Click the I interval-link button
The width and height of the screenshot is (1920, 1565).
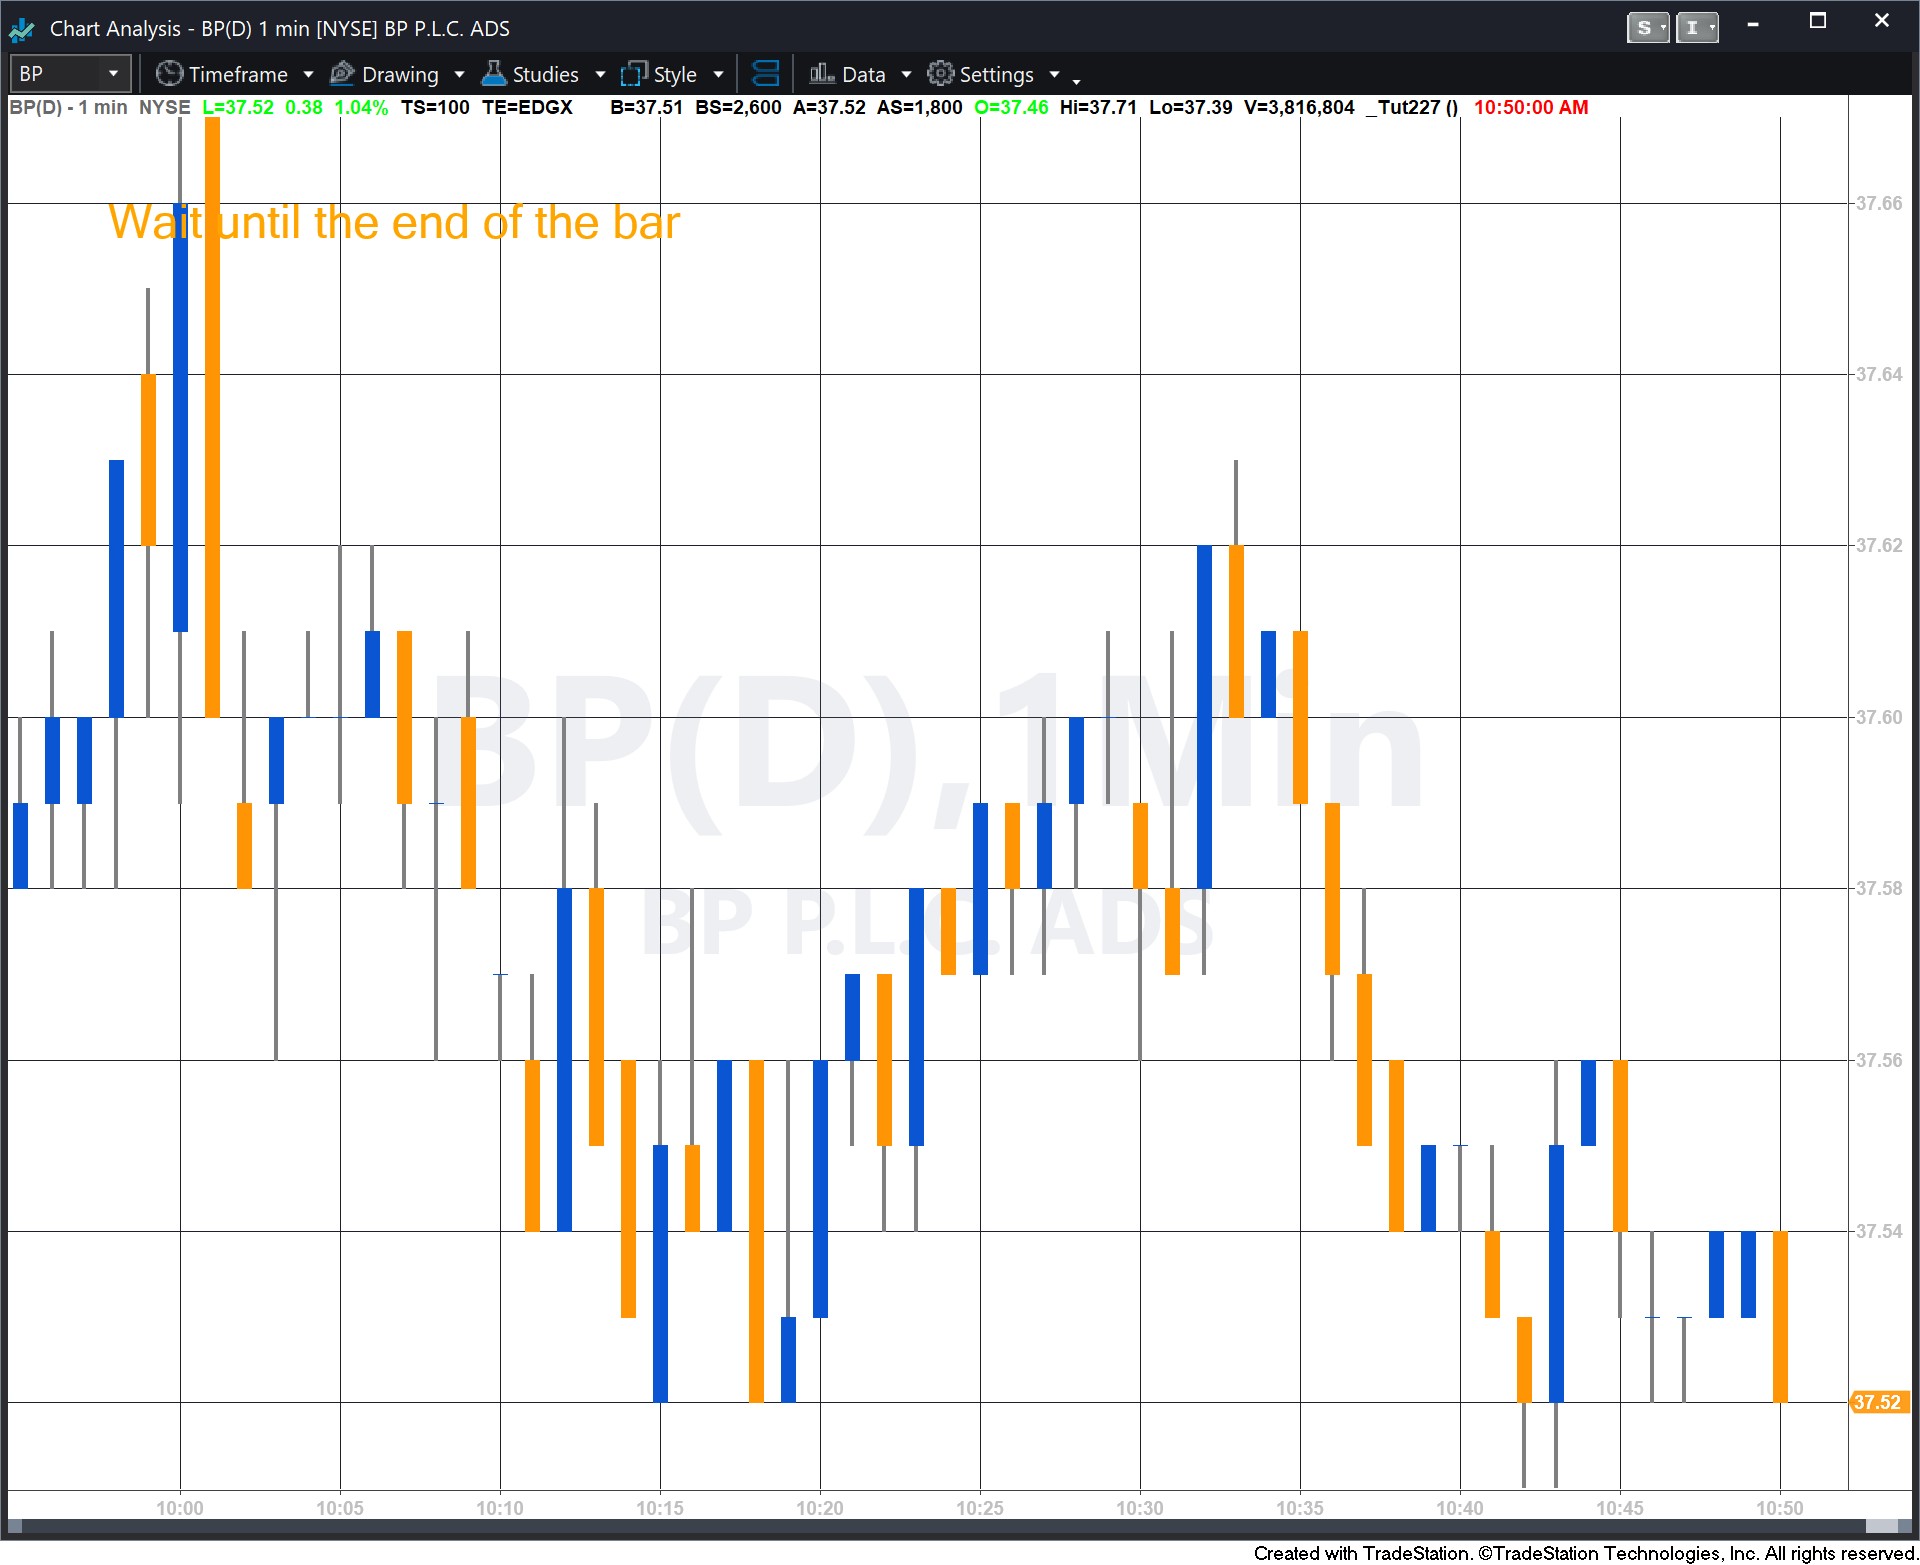point(1697,28)
